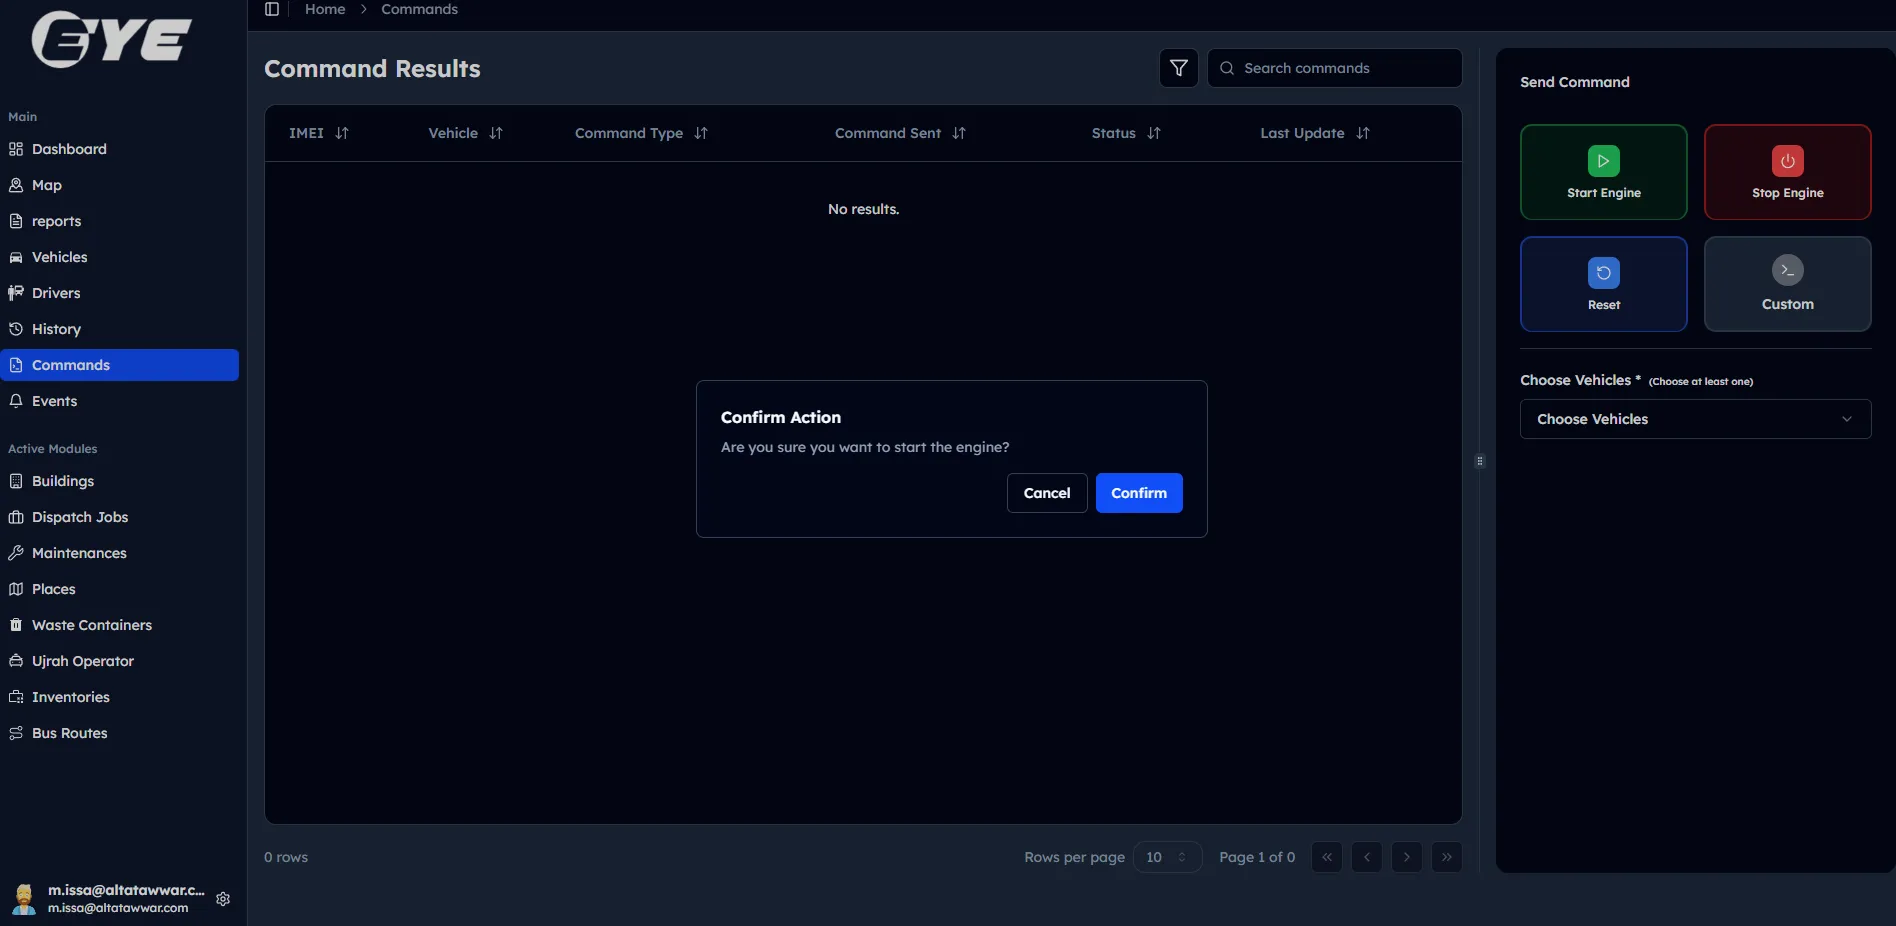The width and height of the screenshot is (1896, 926).
Task: Click the panel resize handle
Action: point(1480,461)
